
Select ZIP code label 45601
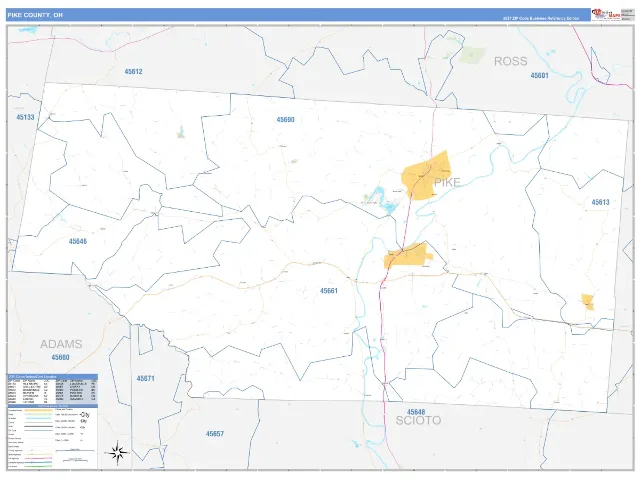click(540, 76)
